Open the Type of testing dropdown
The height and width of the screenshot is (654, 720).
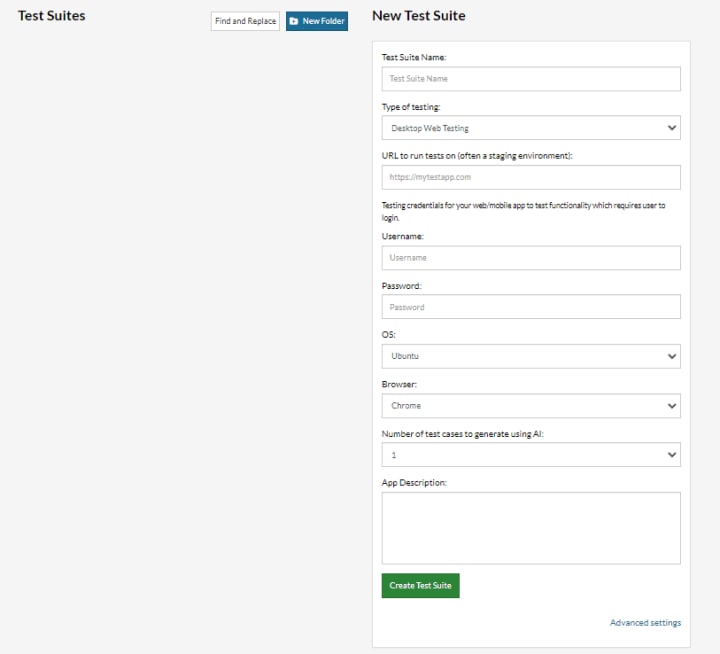pos(531,128)
